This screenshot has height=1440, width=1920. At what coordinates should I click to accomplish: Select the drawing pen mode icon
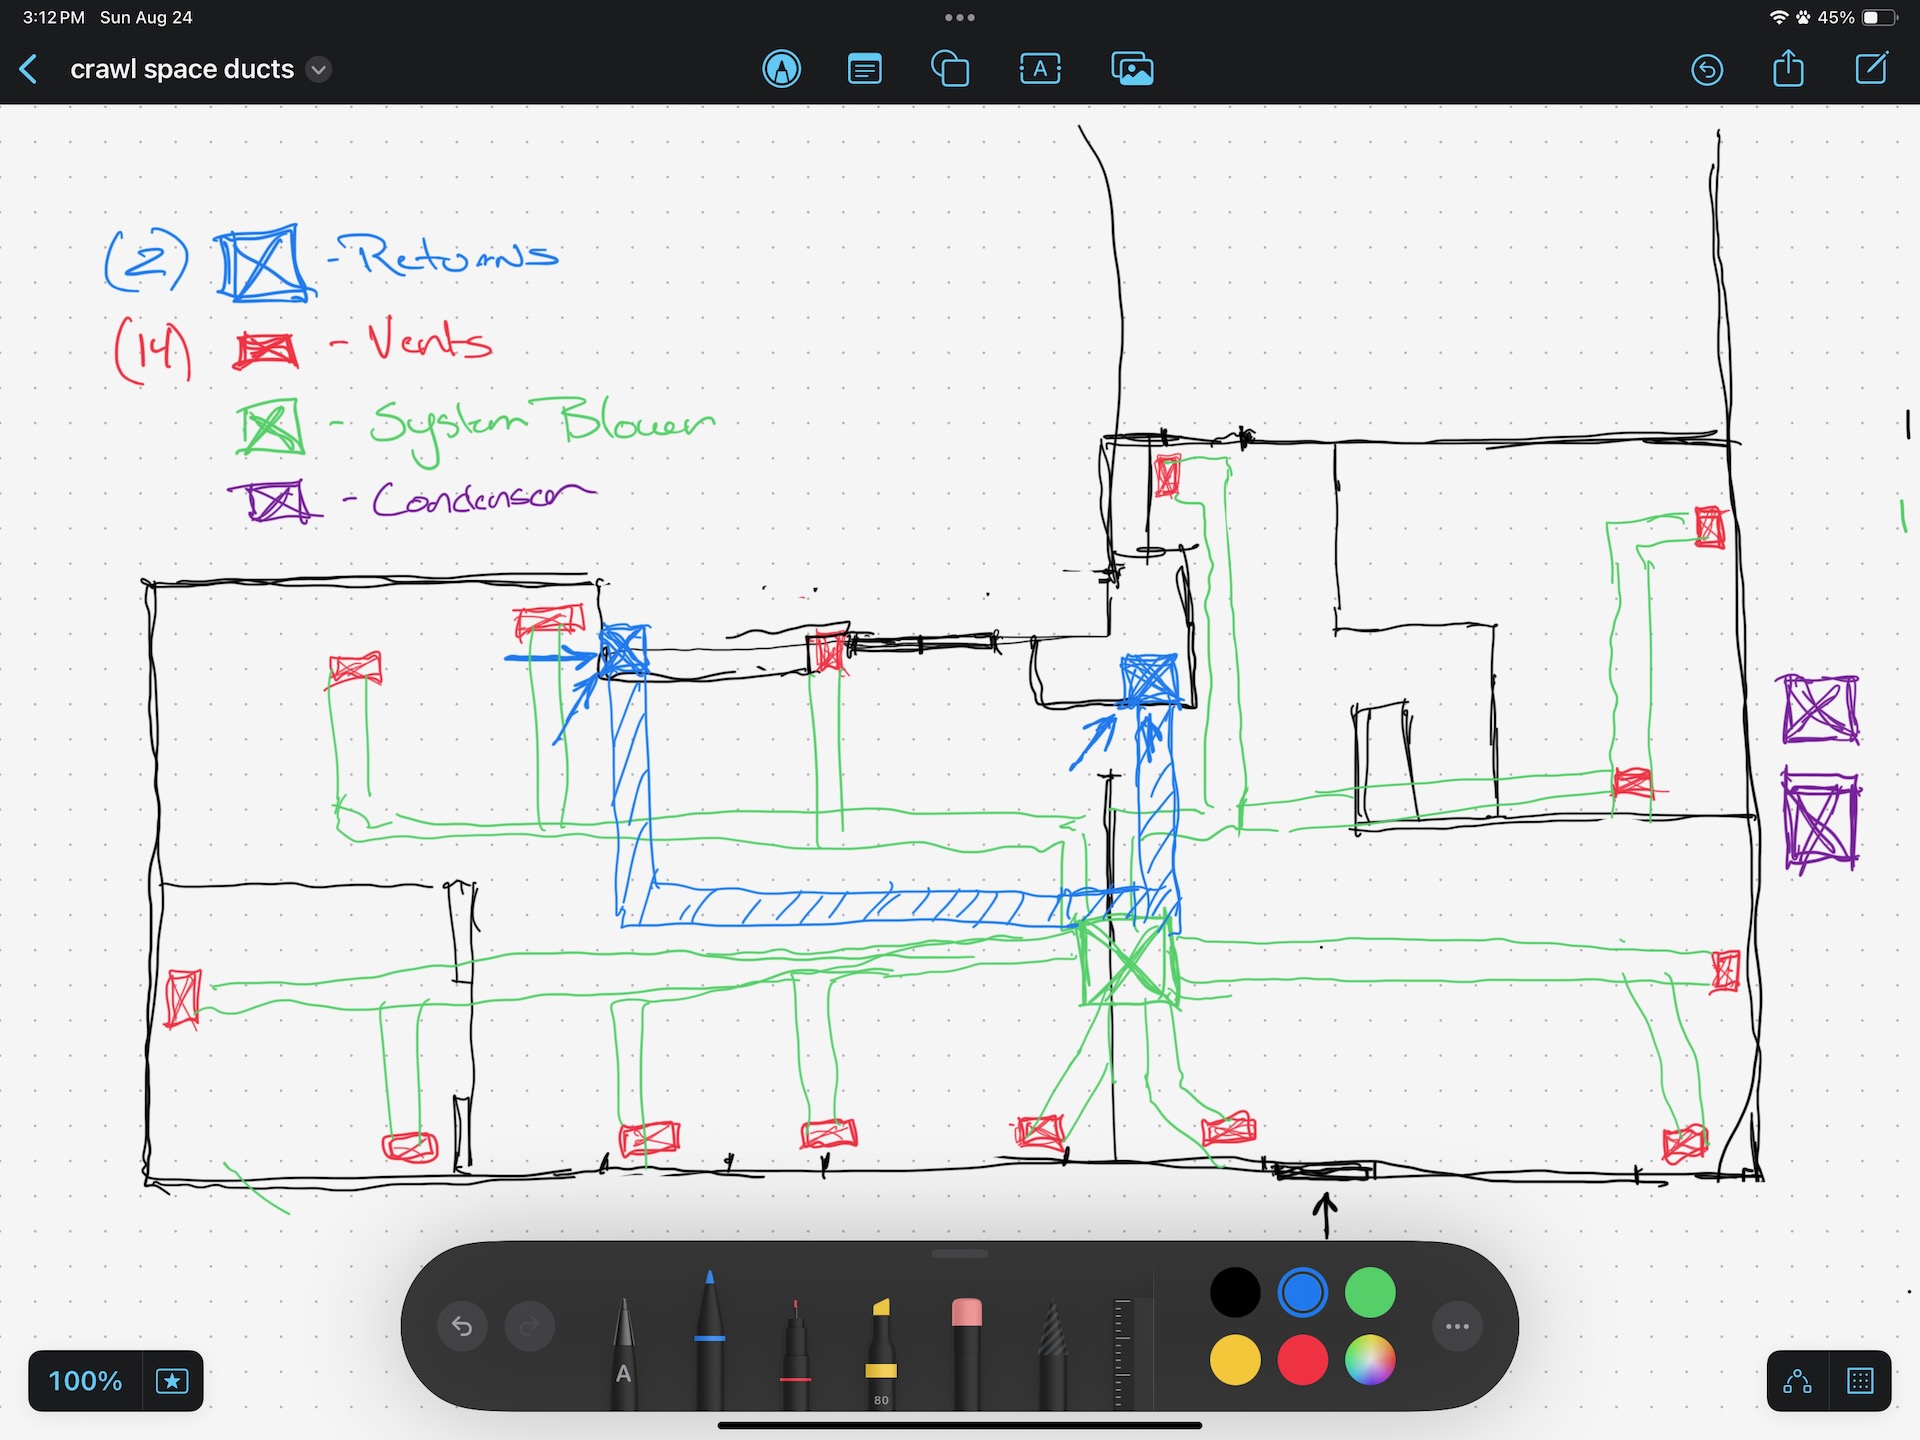tap(781, 69)
